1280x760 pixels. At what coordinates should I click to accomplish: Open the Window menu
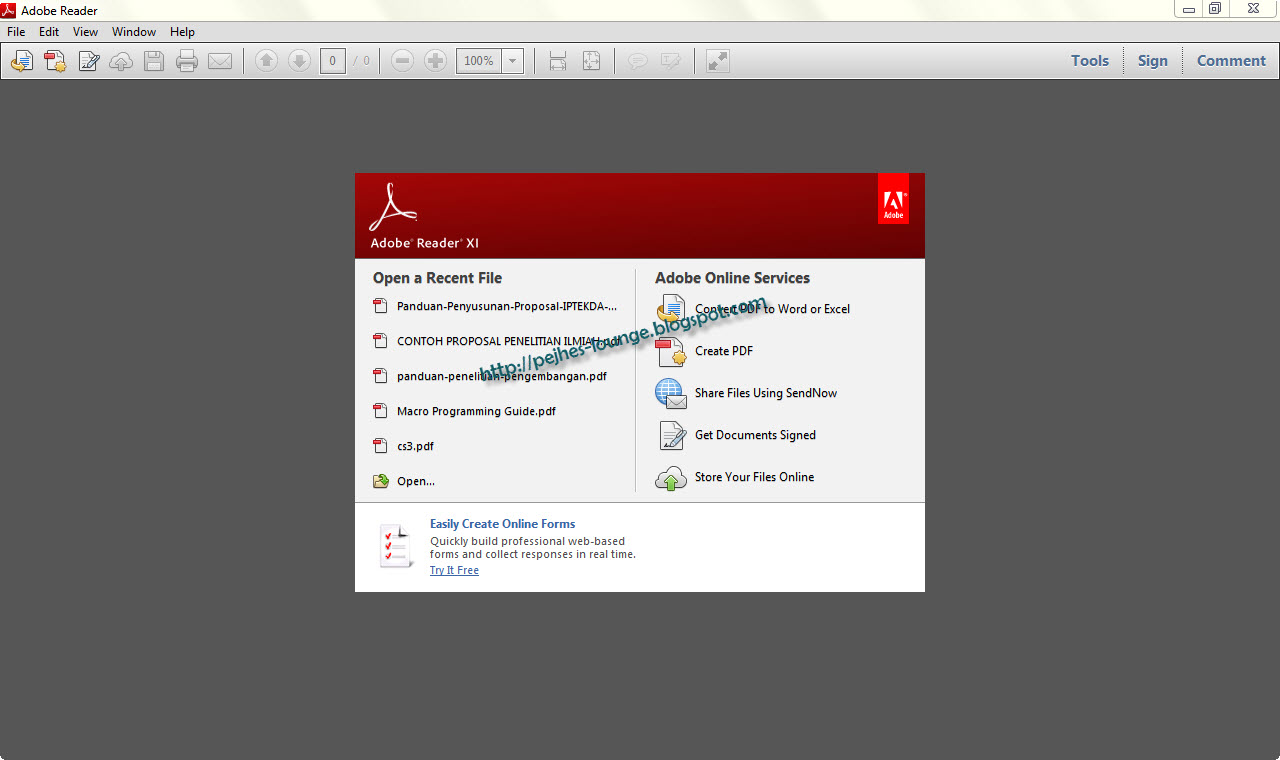[134, 32]
